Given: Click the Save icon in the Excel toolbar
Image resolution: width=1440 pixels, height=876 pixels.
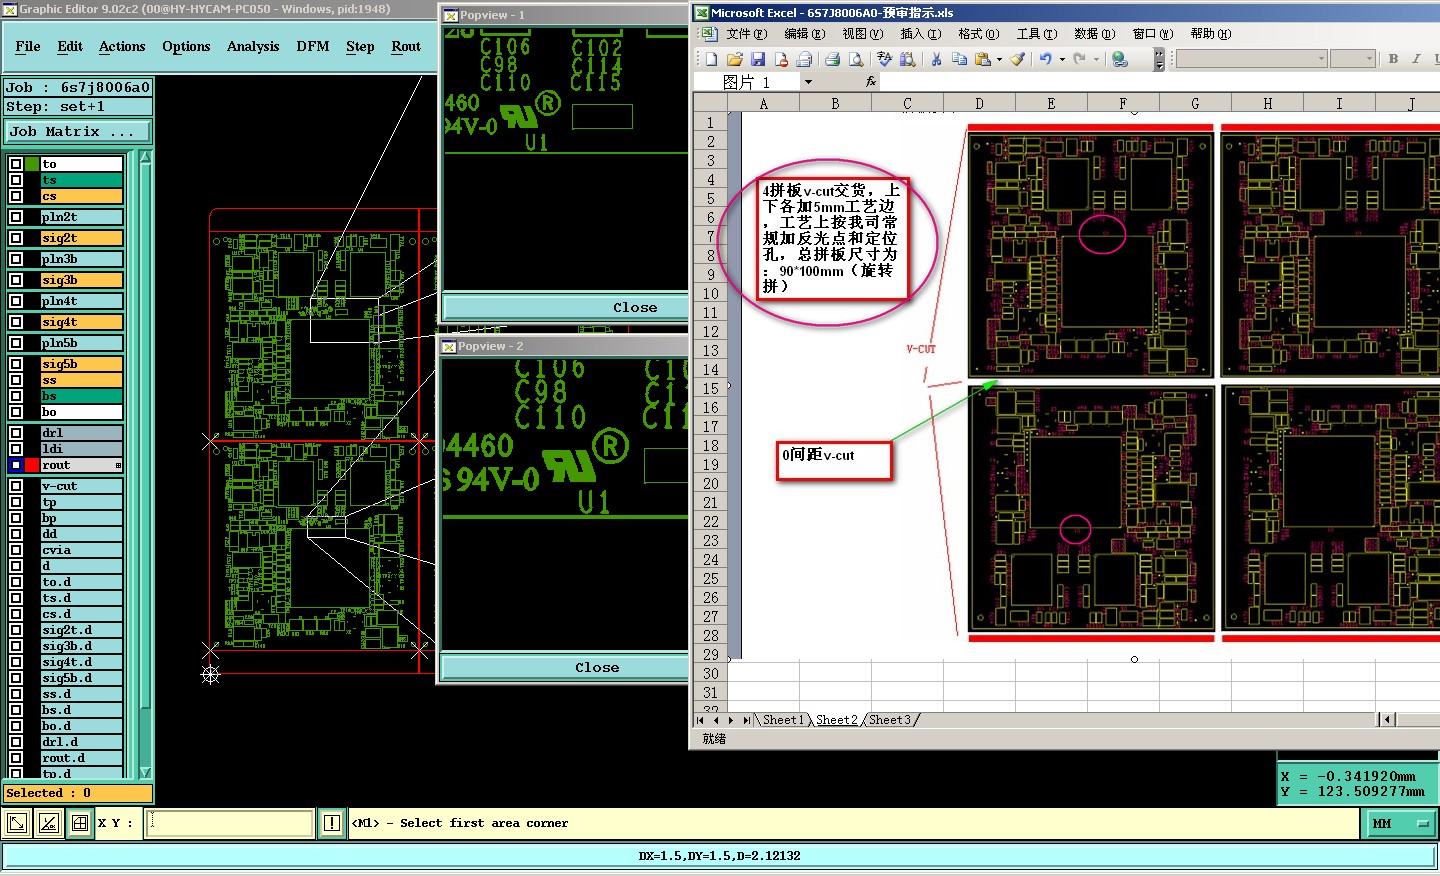Looking at the screenshot, I should pyautogui.click(x=757, y=60).
